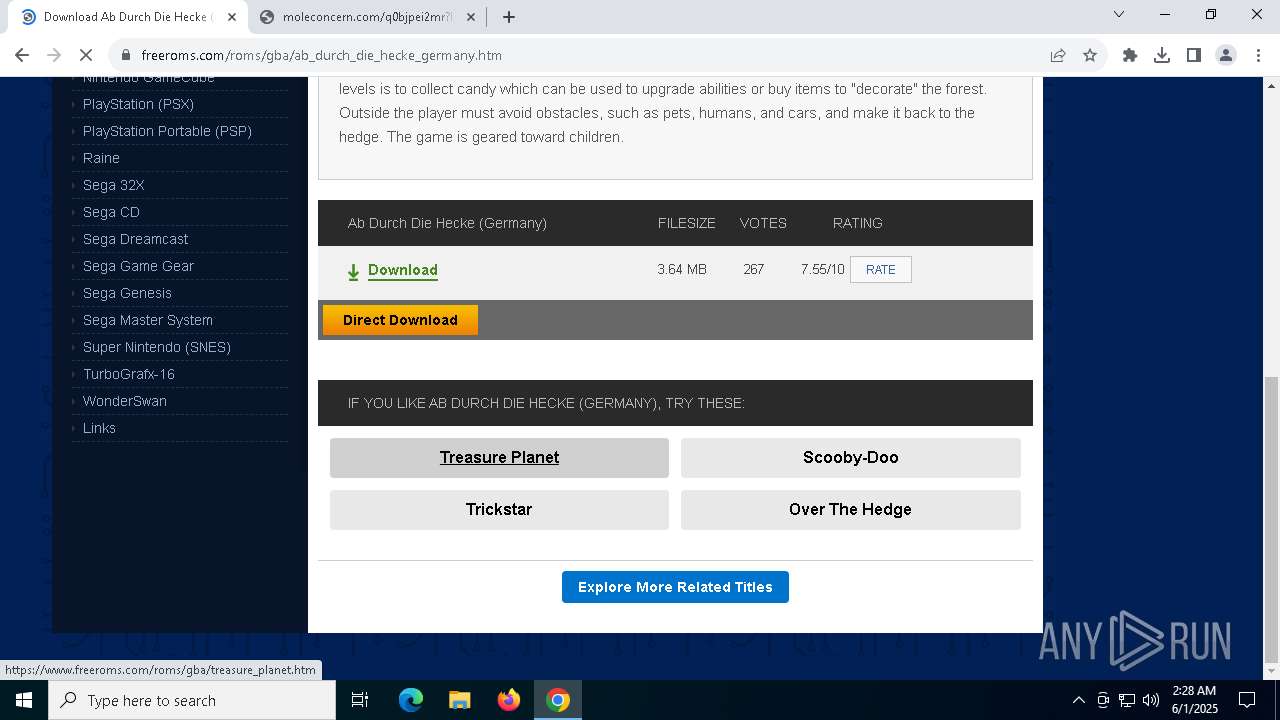
Task: Open the notification center icon
Action: click(x=1247, y=700)
